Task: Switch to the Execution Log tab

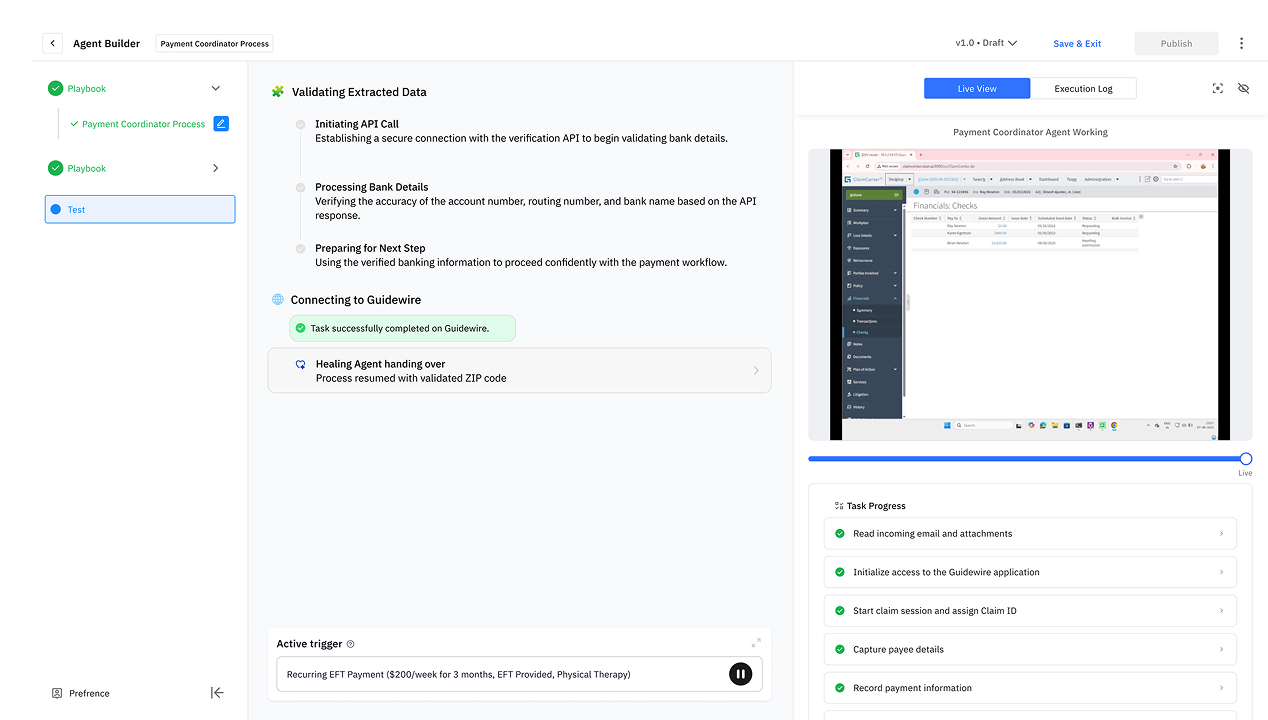Action: (x=1083, y=88)
